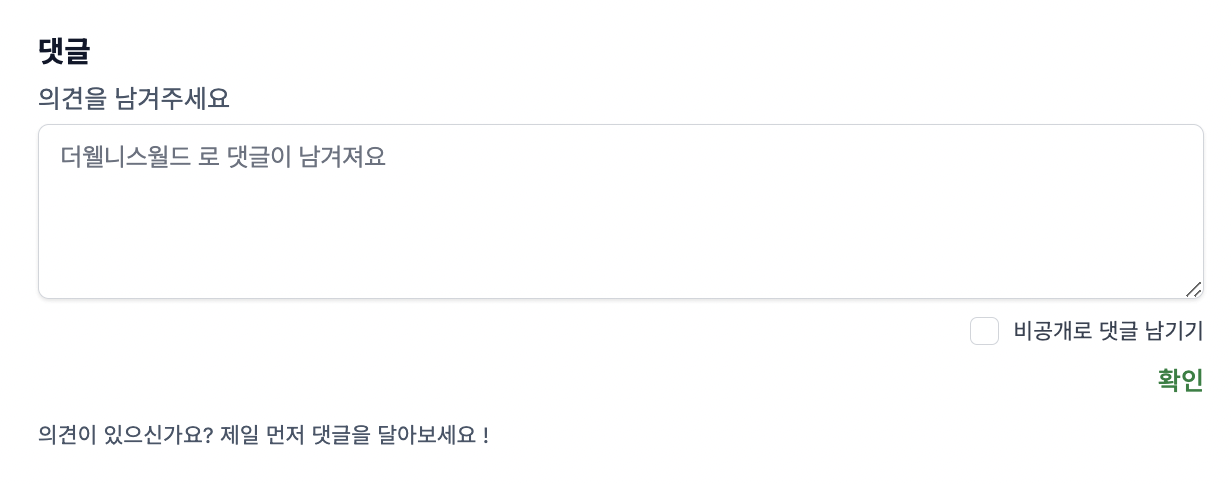Click the 의견을 남겨주세요 field label

point(134,98)
